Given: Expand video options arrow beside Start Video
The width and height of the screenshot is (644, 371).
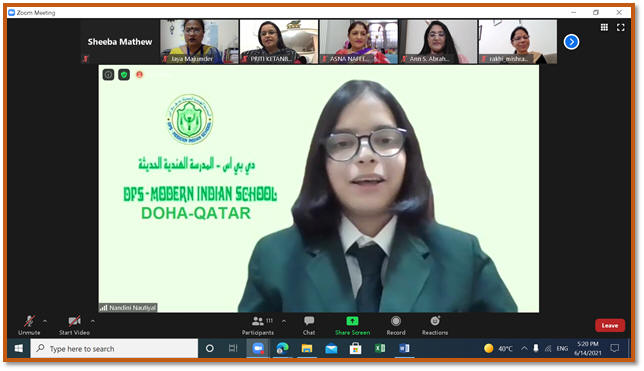Looking at the screenshot, I should [93, 321].
